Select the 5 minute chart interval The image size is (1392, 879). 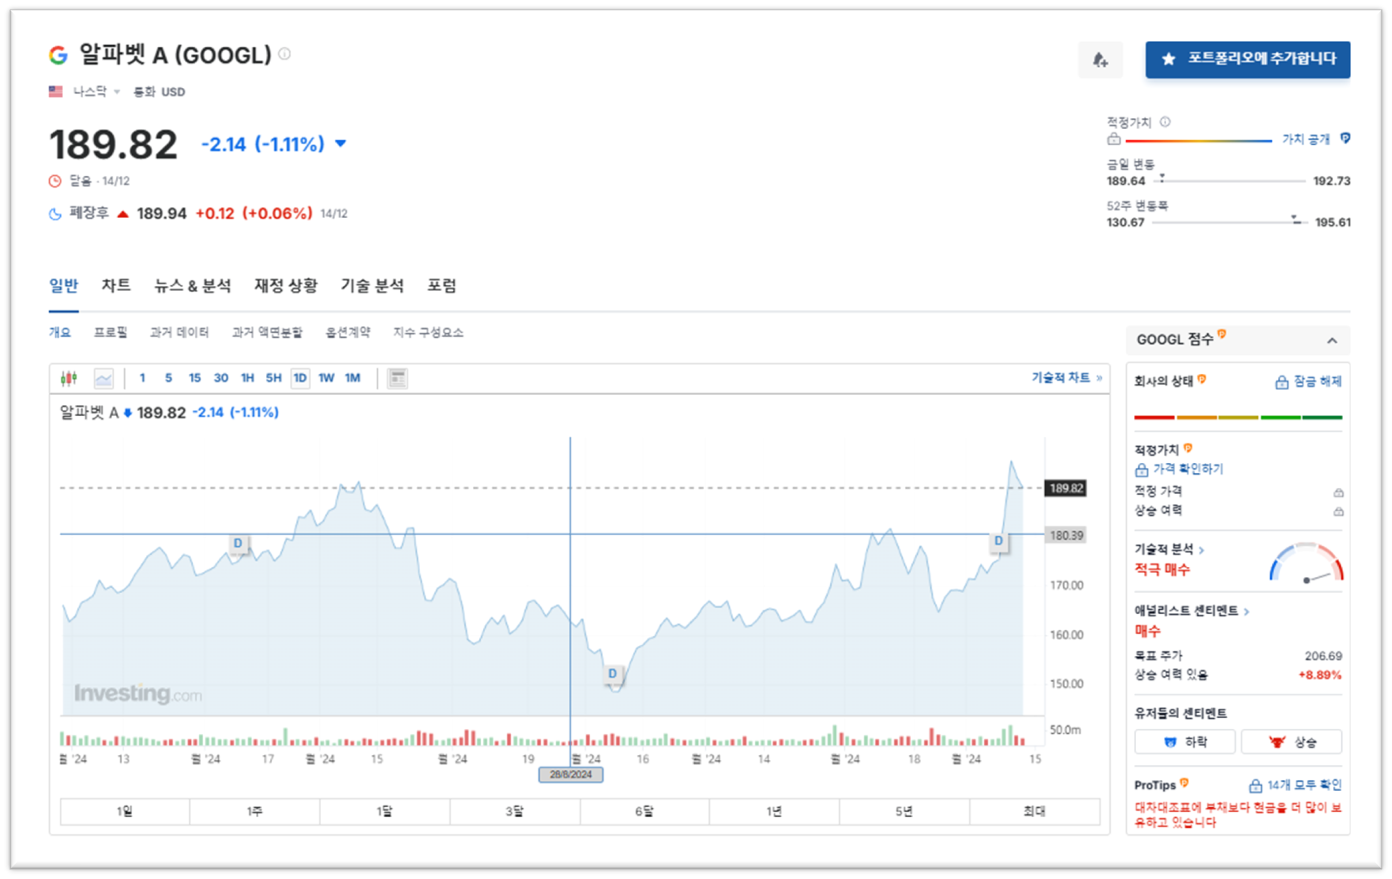pyautogui.click(x=168, y=378)
